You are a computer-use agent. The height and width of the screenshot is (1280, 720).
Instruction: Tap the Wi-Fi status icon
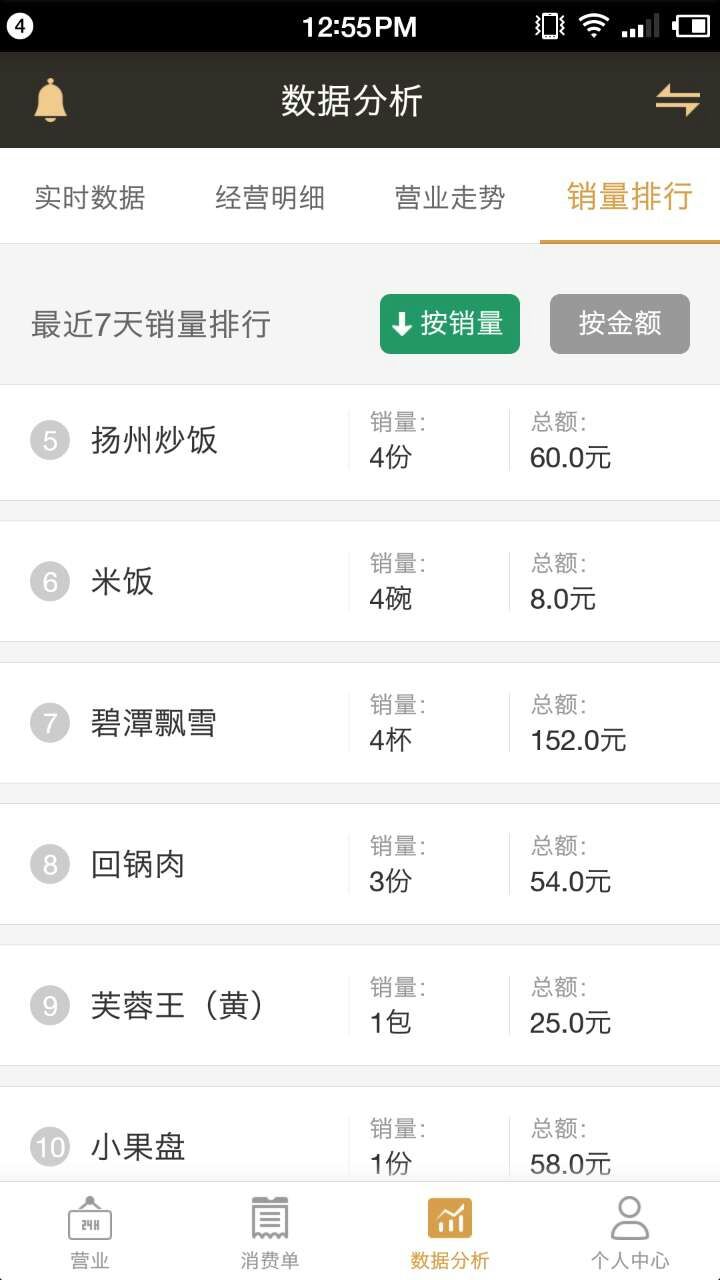pyautogui.click(x=594, y=26)
